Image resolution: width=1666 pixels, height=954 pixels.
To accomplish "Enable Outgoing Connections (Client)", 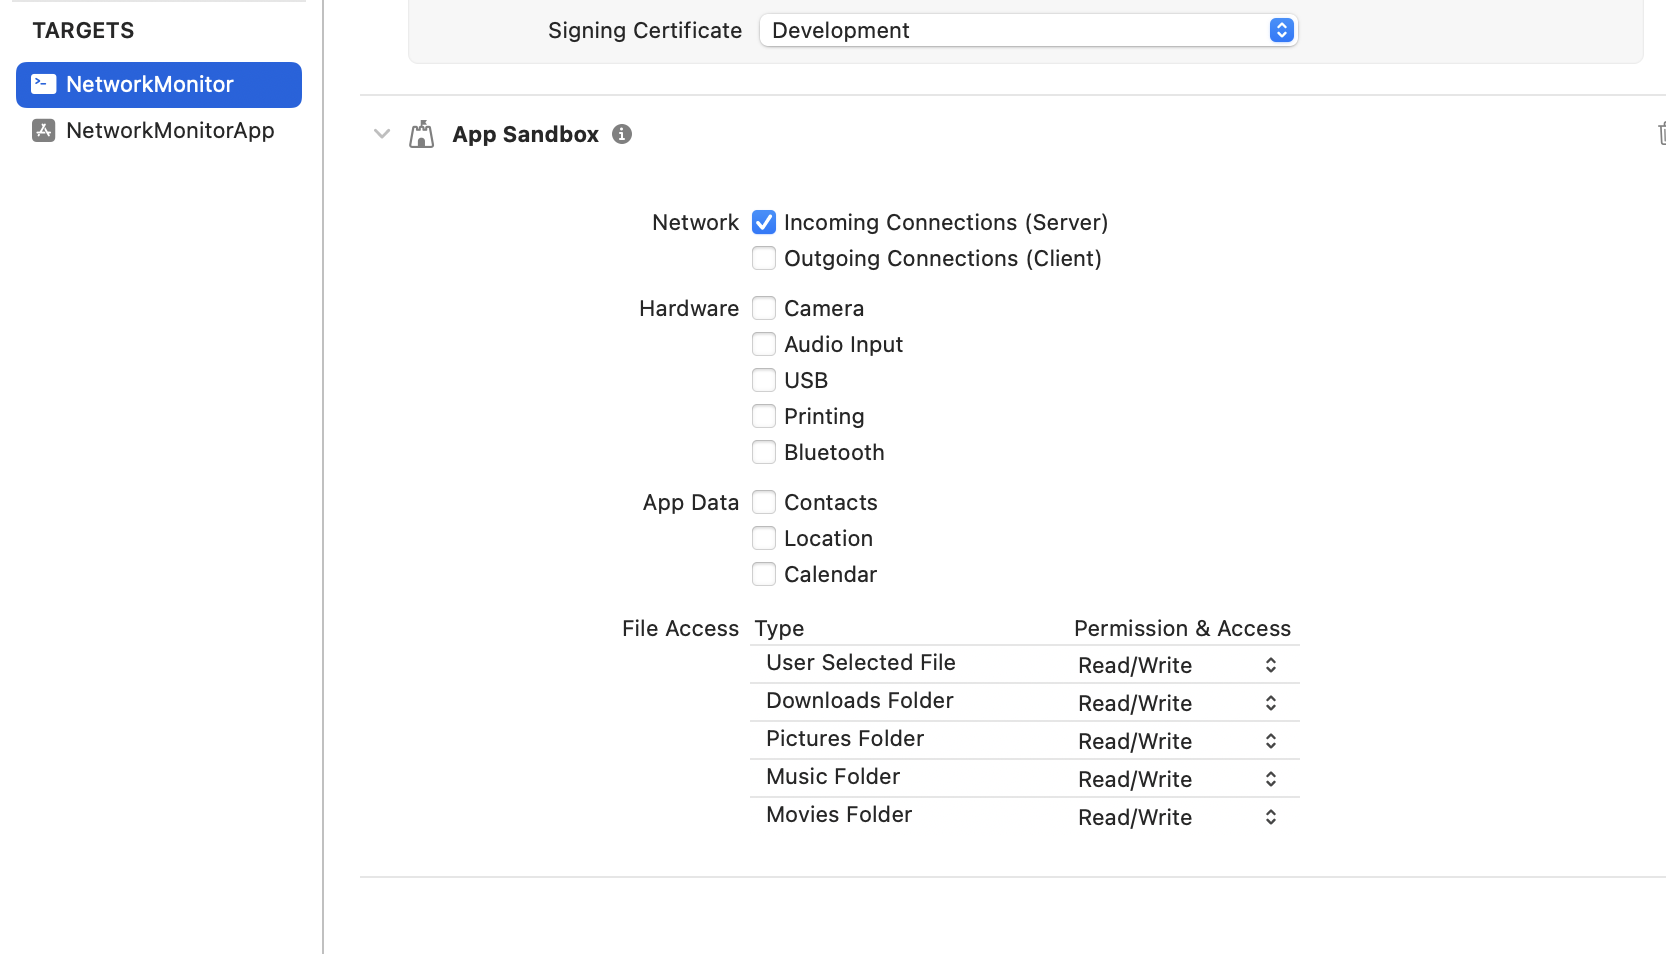I will [x=764, y=258].
